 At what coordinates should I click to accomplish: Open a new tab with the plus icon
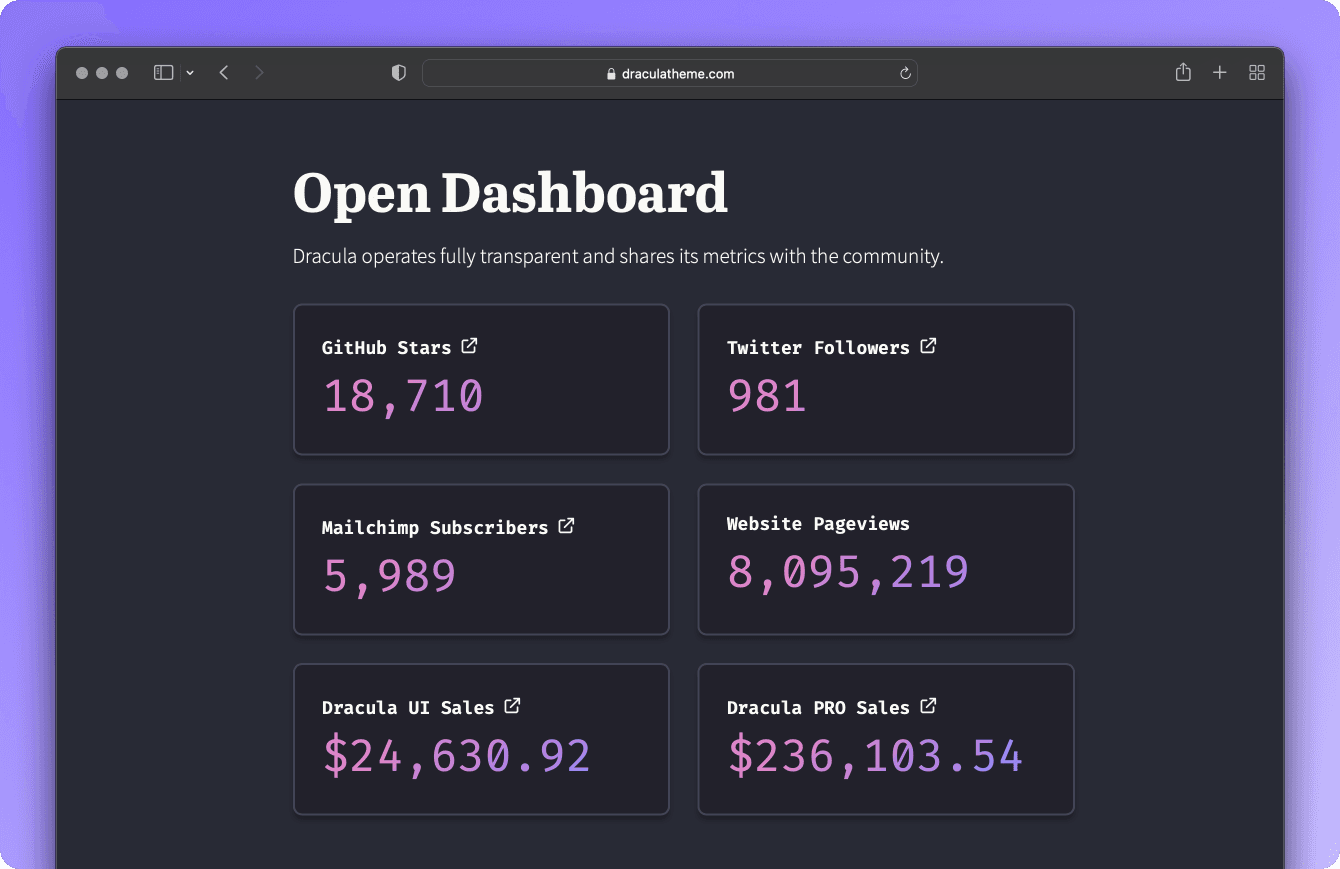1220,72
